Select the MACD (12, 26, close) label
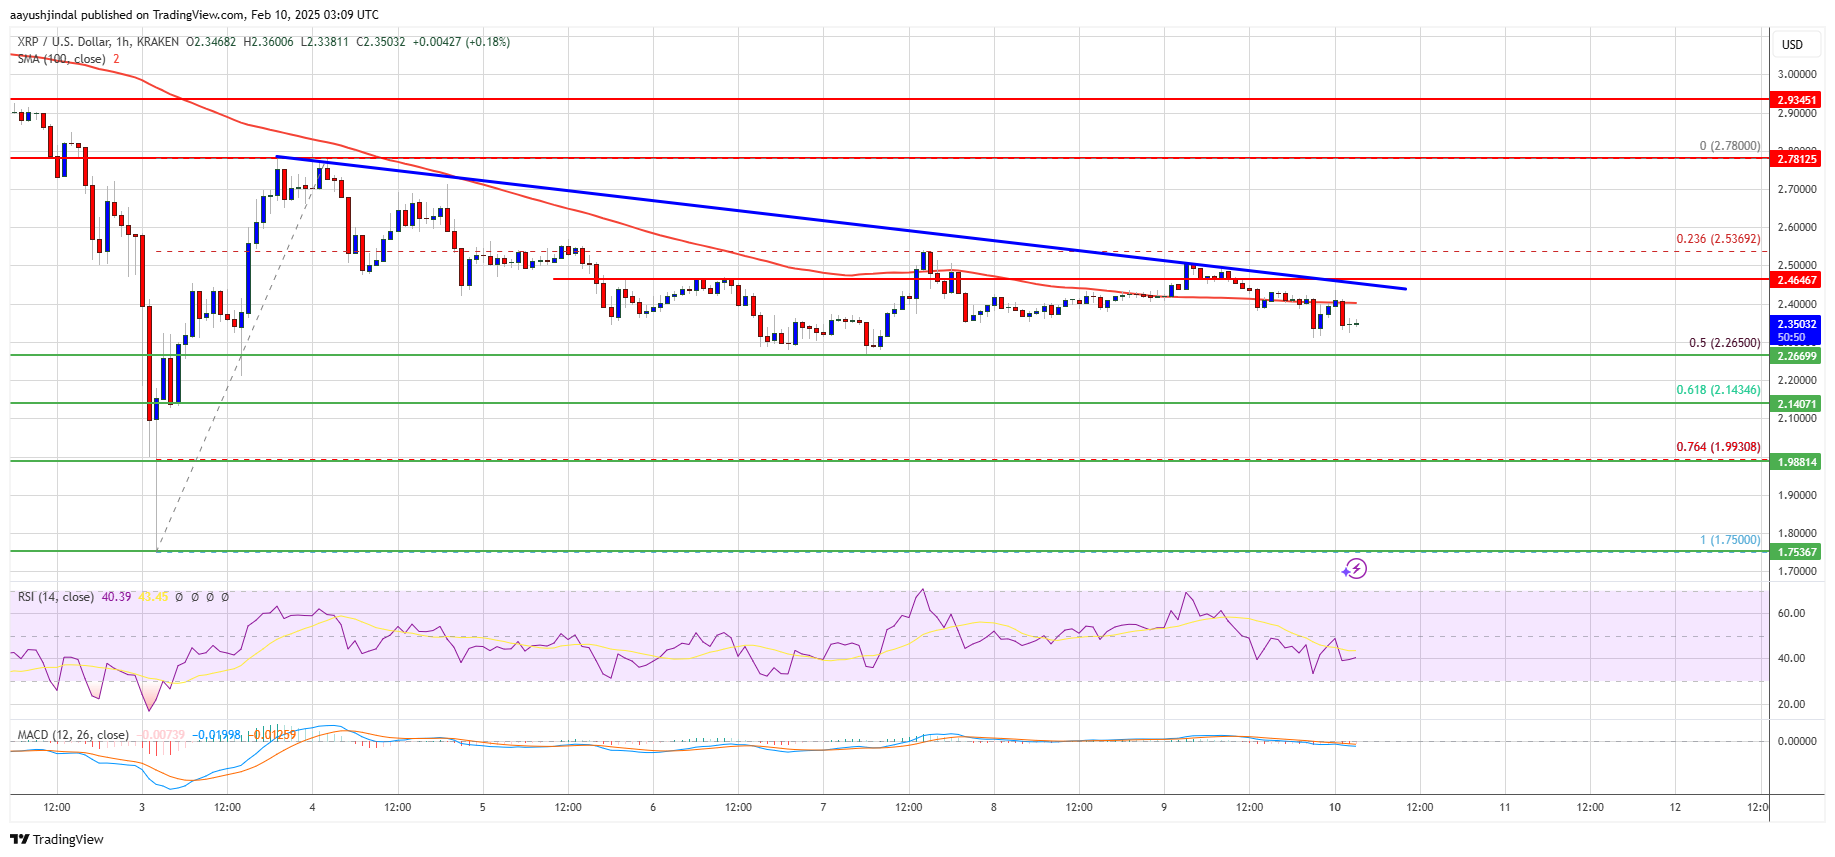1835x857 pixels. (73, 735)
